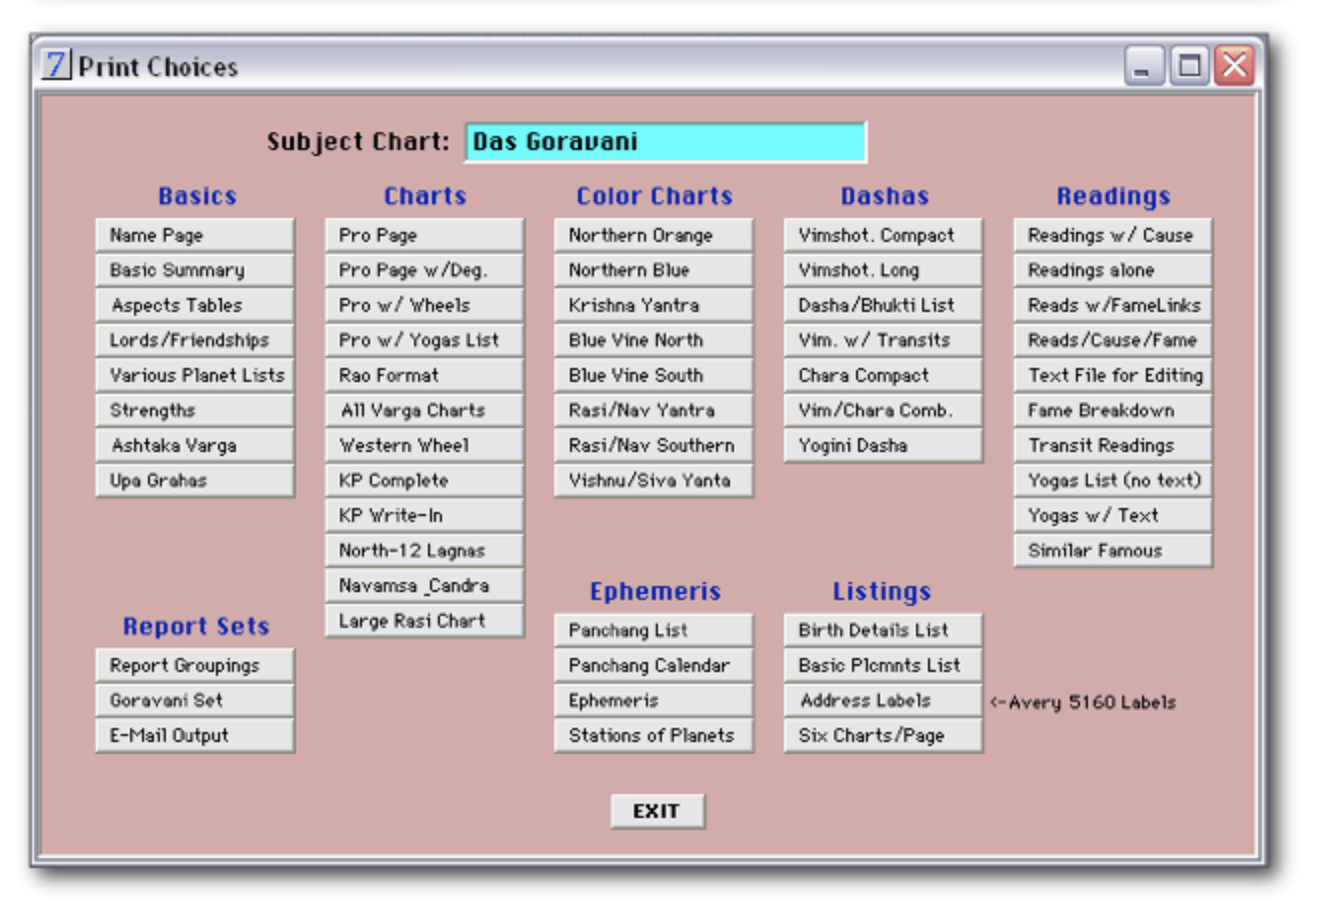This screenshot has width=1322, height=912.
Task: Print Address Labels listing
Action: (883, 700)
